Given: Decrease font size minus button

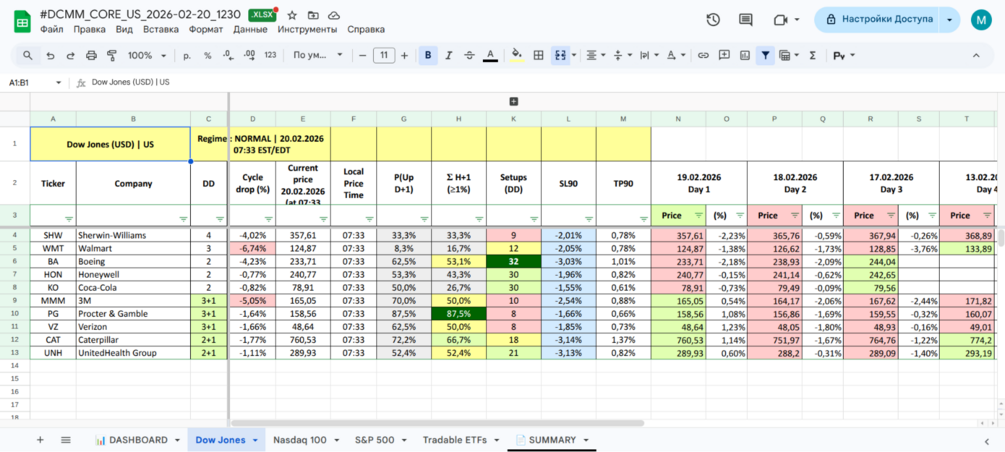Looking at the screenshot, I should [x=363, y=56].
